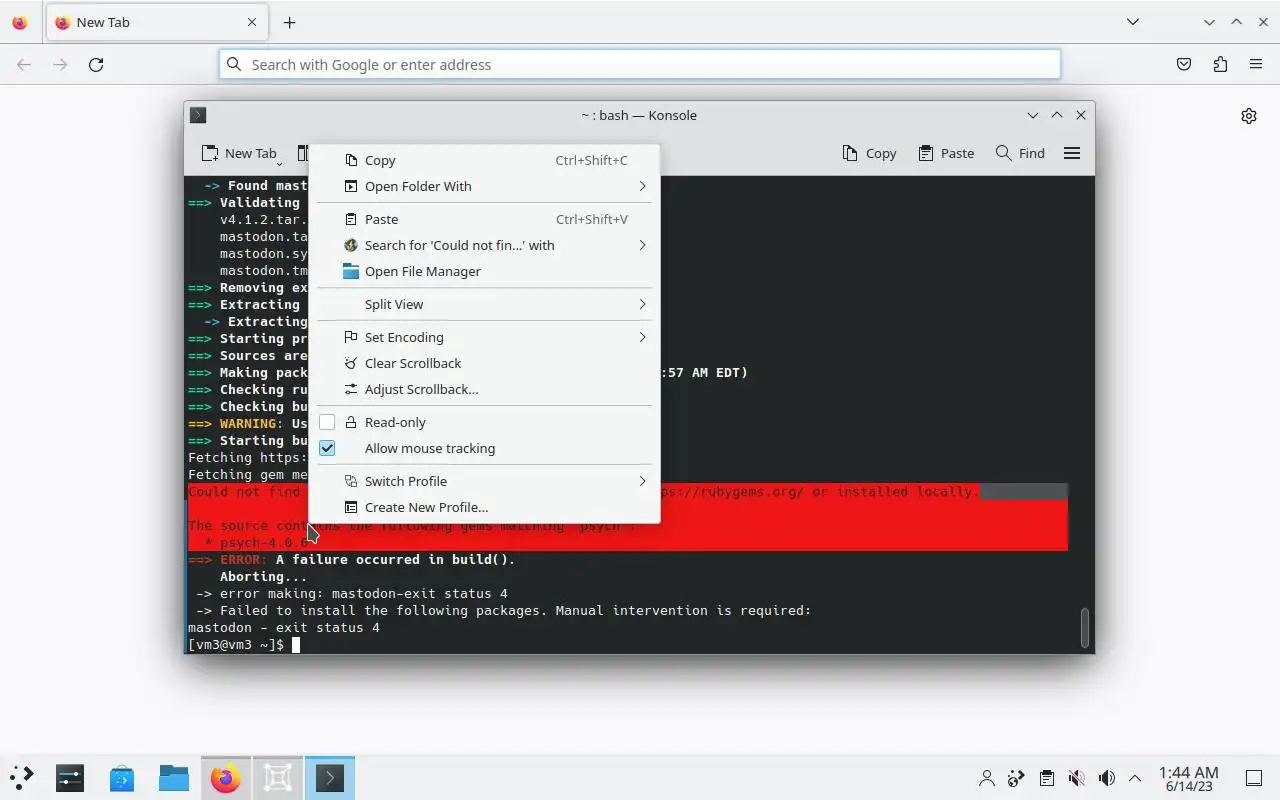Open the 'Open Folder With' submenu
1280x800 pixels.
pyautogui.click(x=485, y=186)
